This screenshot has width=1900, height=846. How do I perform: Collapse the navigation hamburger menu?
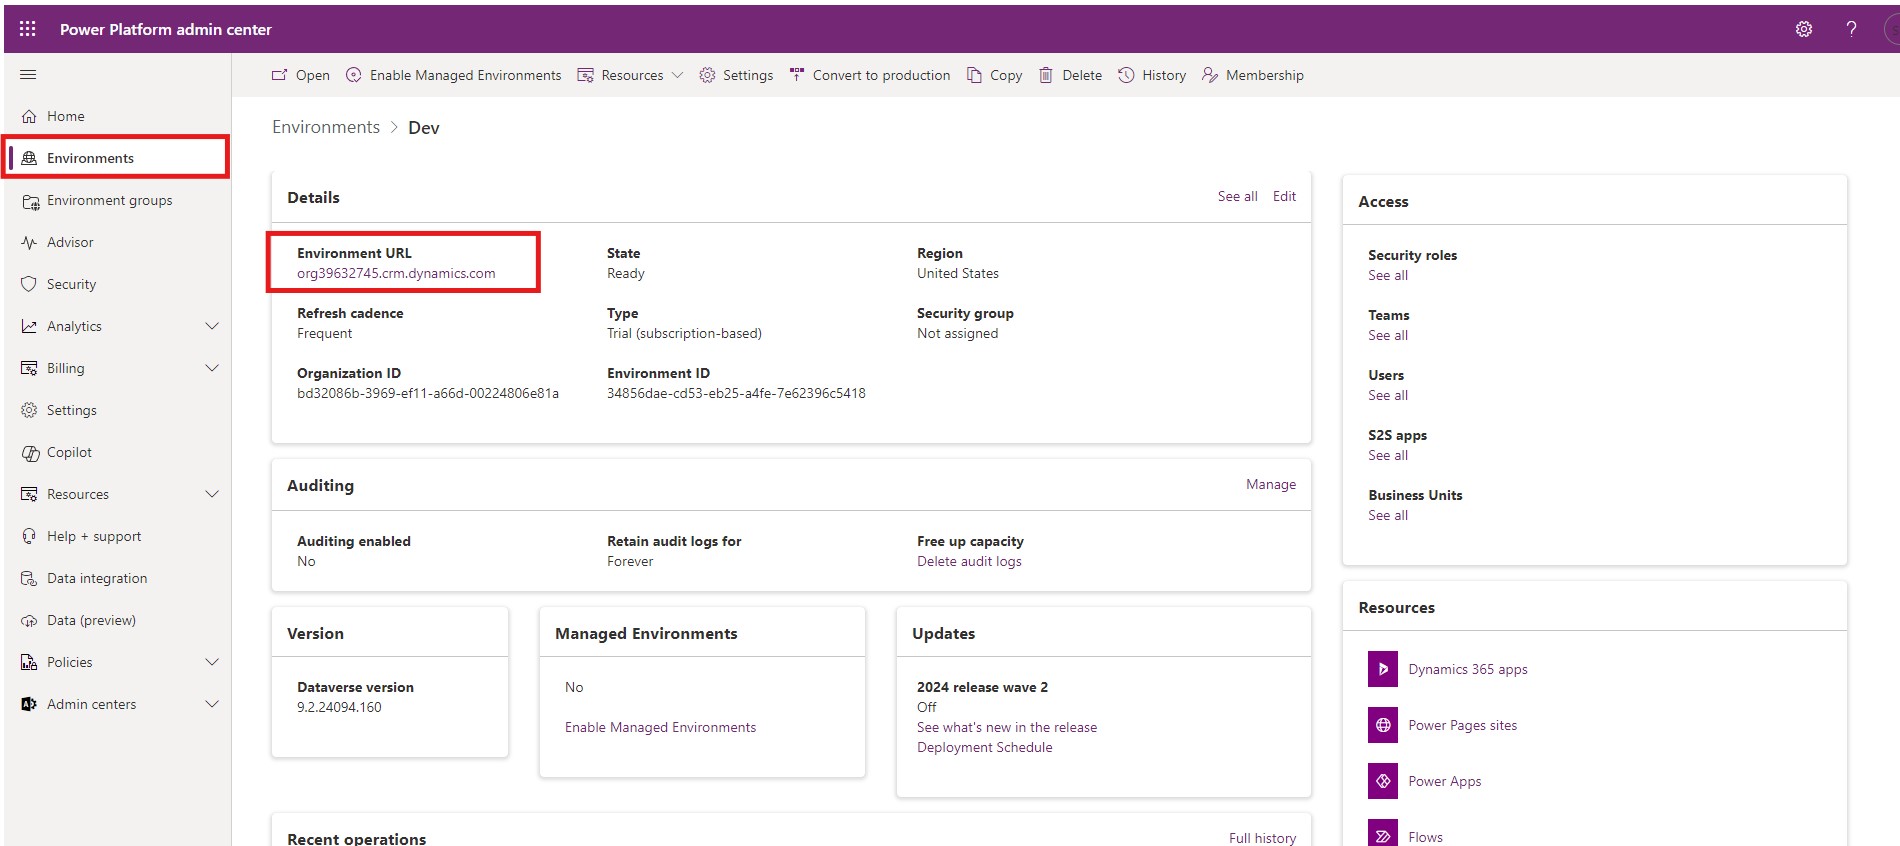point(28,75)
